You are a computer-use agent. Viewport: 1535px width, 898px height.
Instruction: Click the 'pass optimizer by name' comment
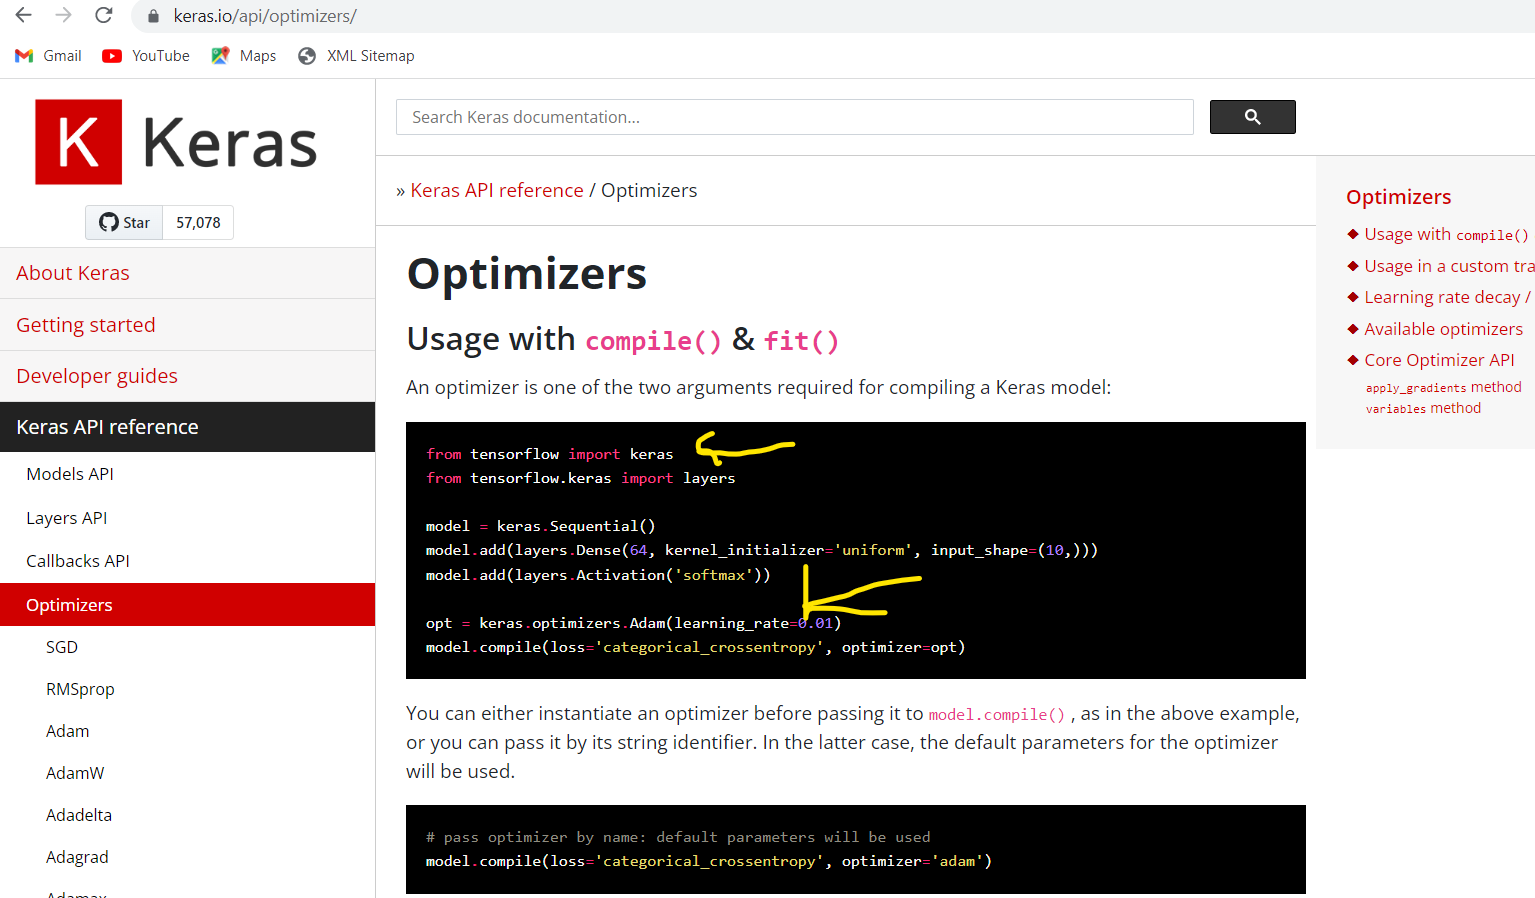pyautogui.click(x=678, y=837)
